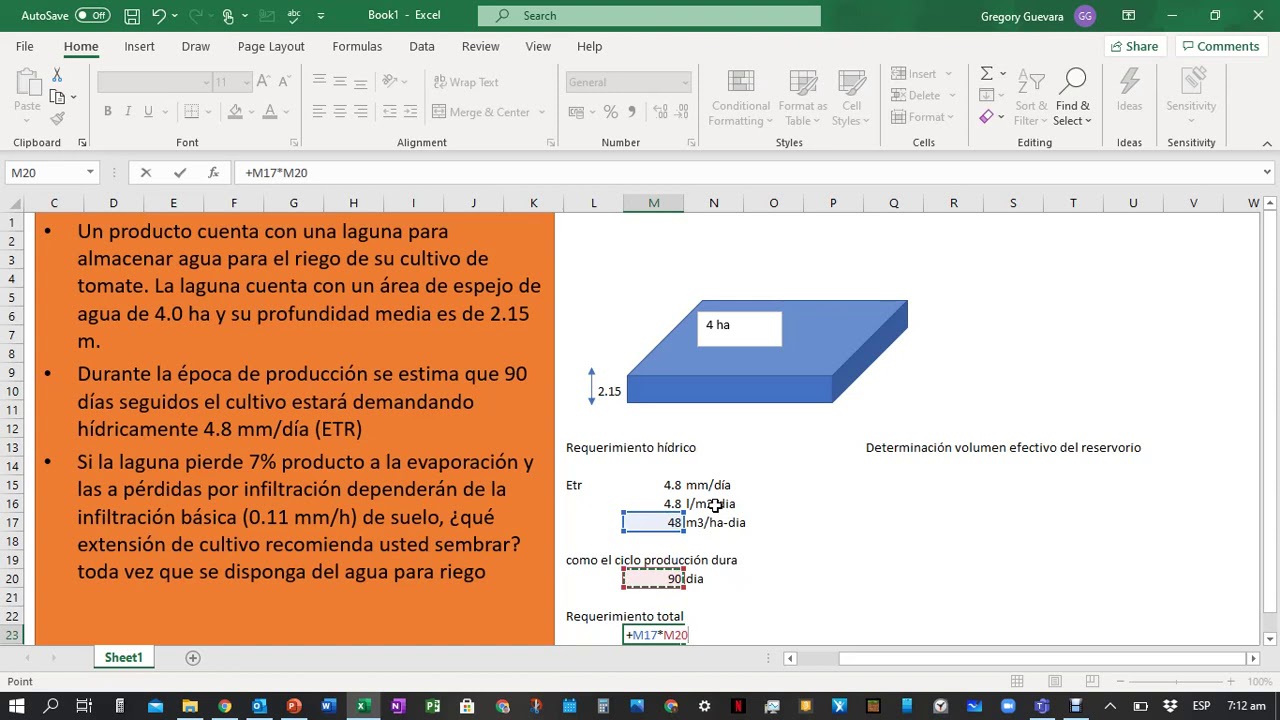Click the AutoSum sigma icon

(x=987, y=74)
